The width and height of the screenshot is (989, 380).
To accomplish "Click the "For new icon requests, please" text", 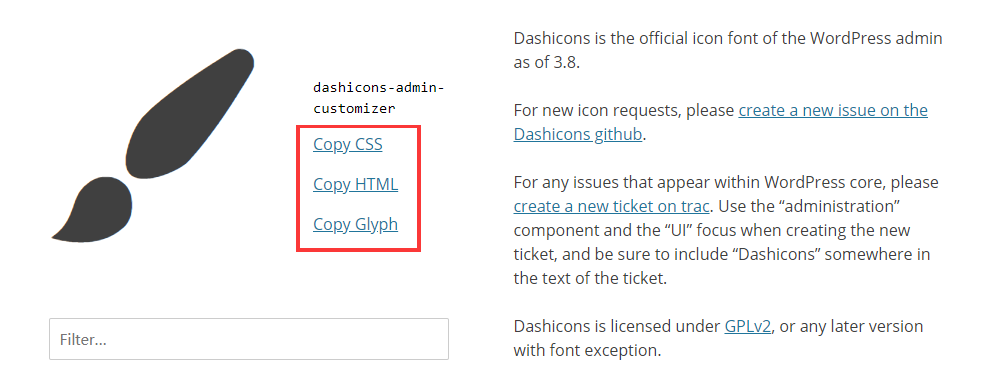I will pyautogui.click(x=624, y=110).
